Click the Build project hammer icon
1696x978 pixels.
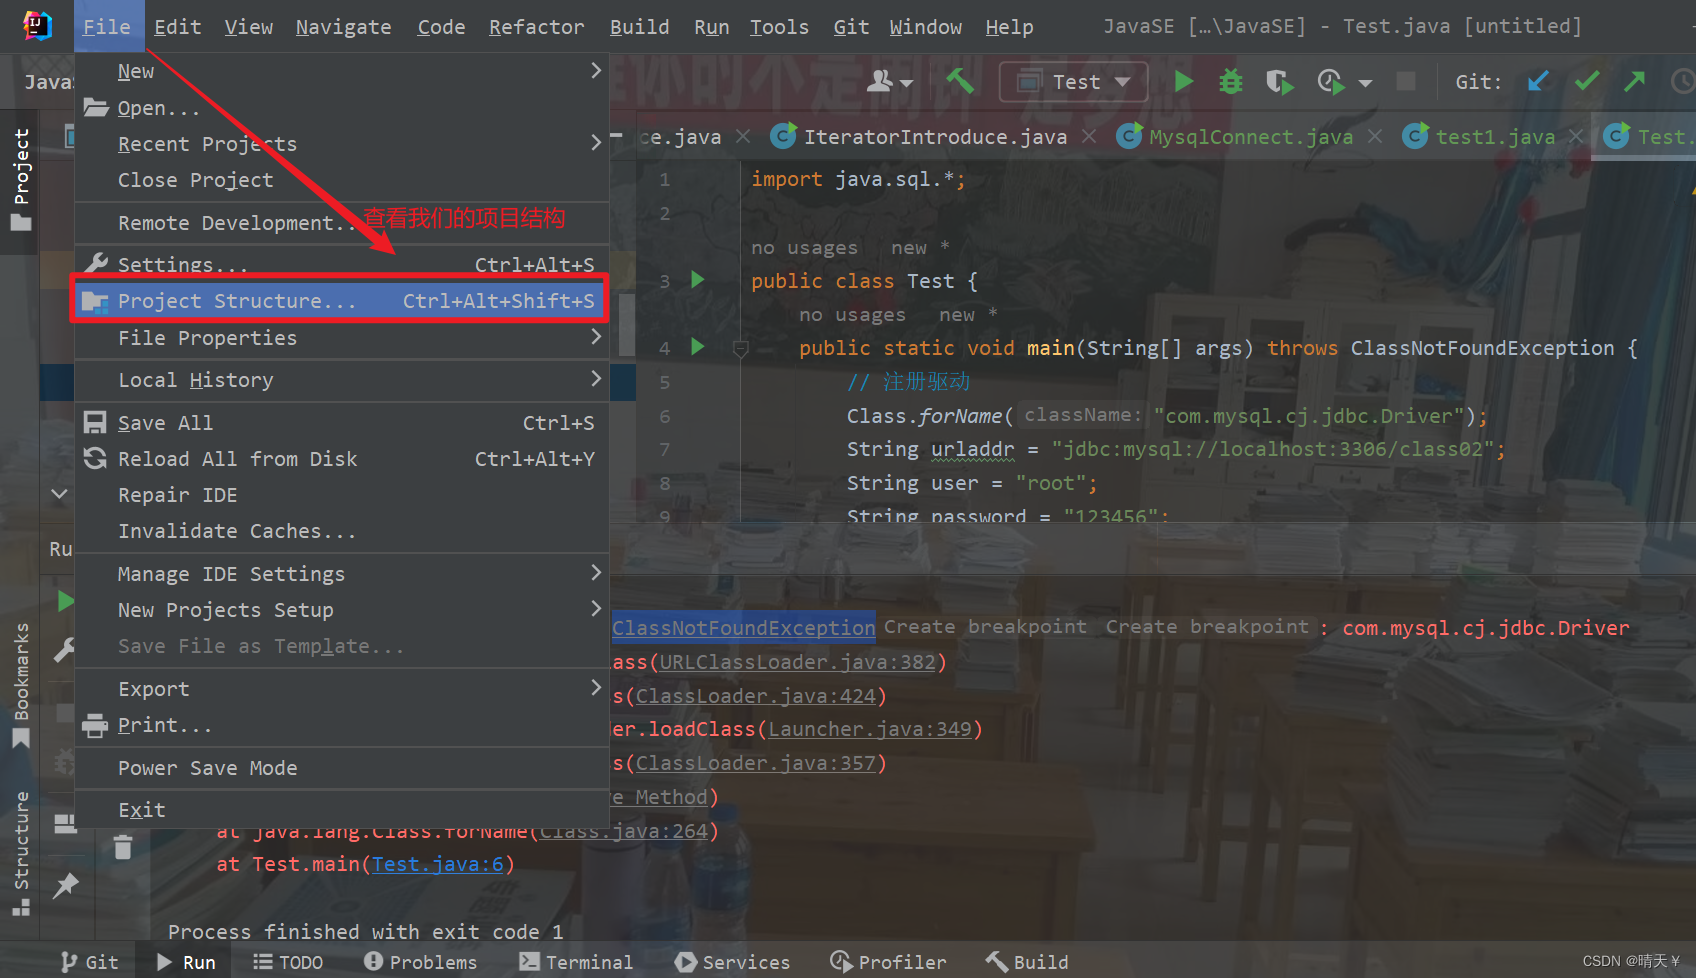[960, 81]
